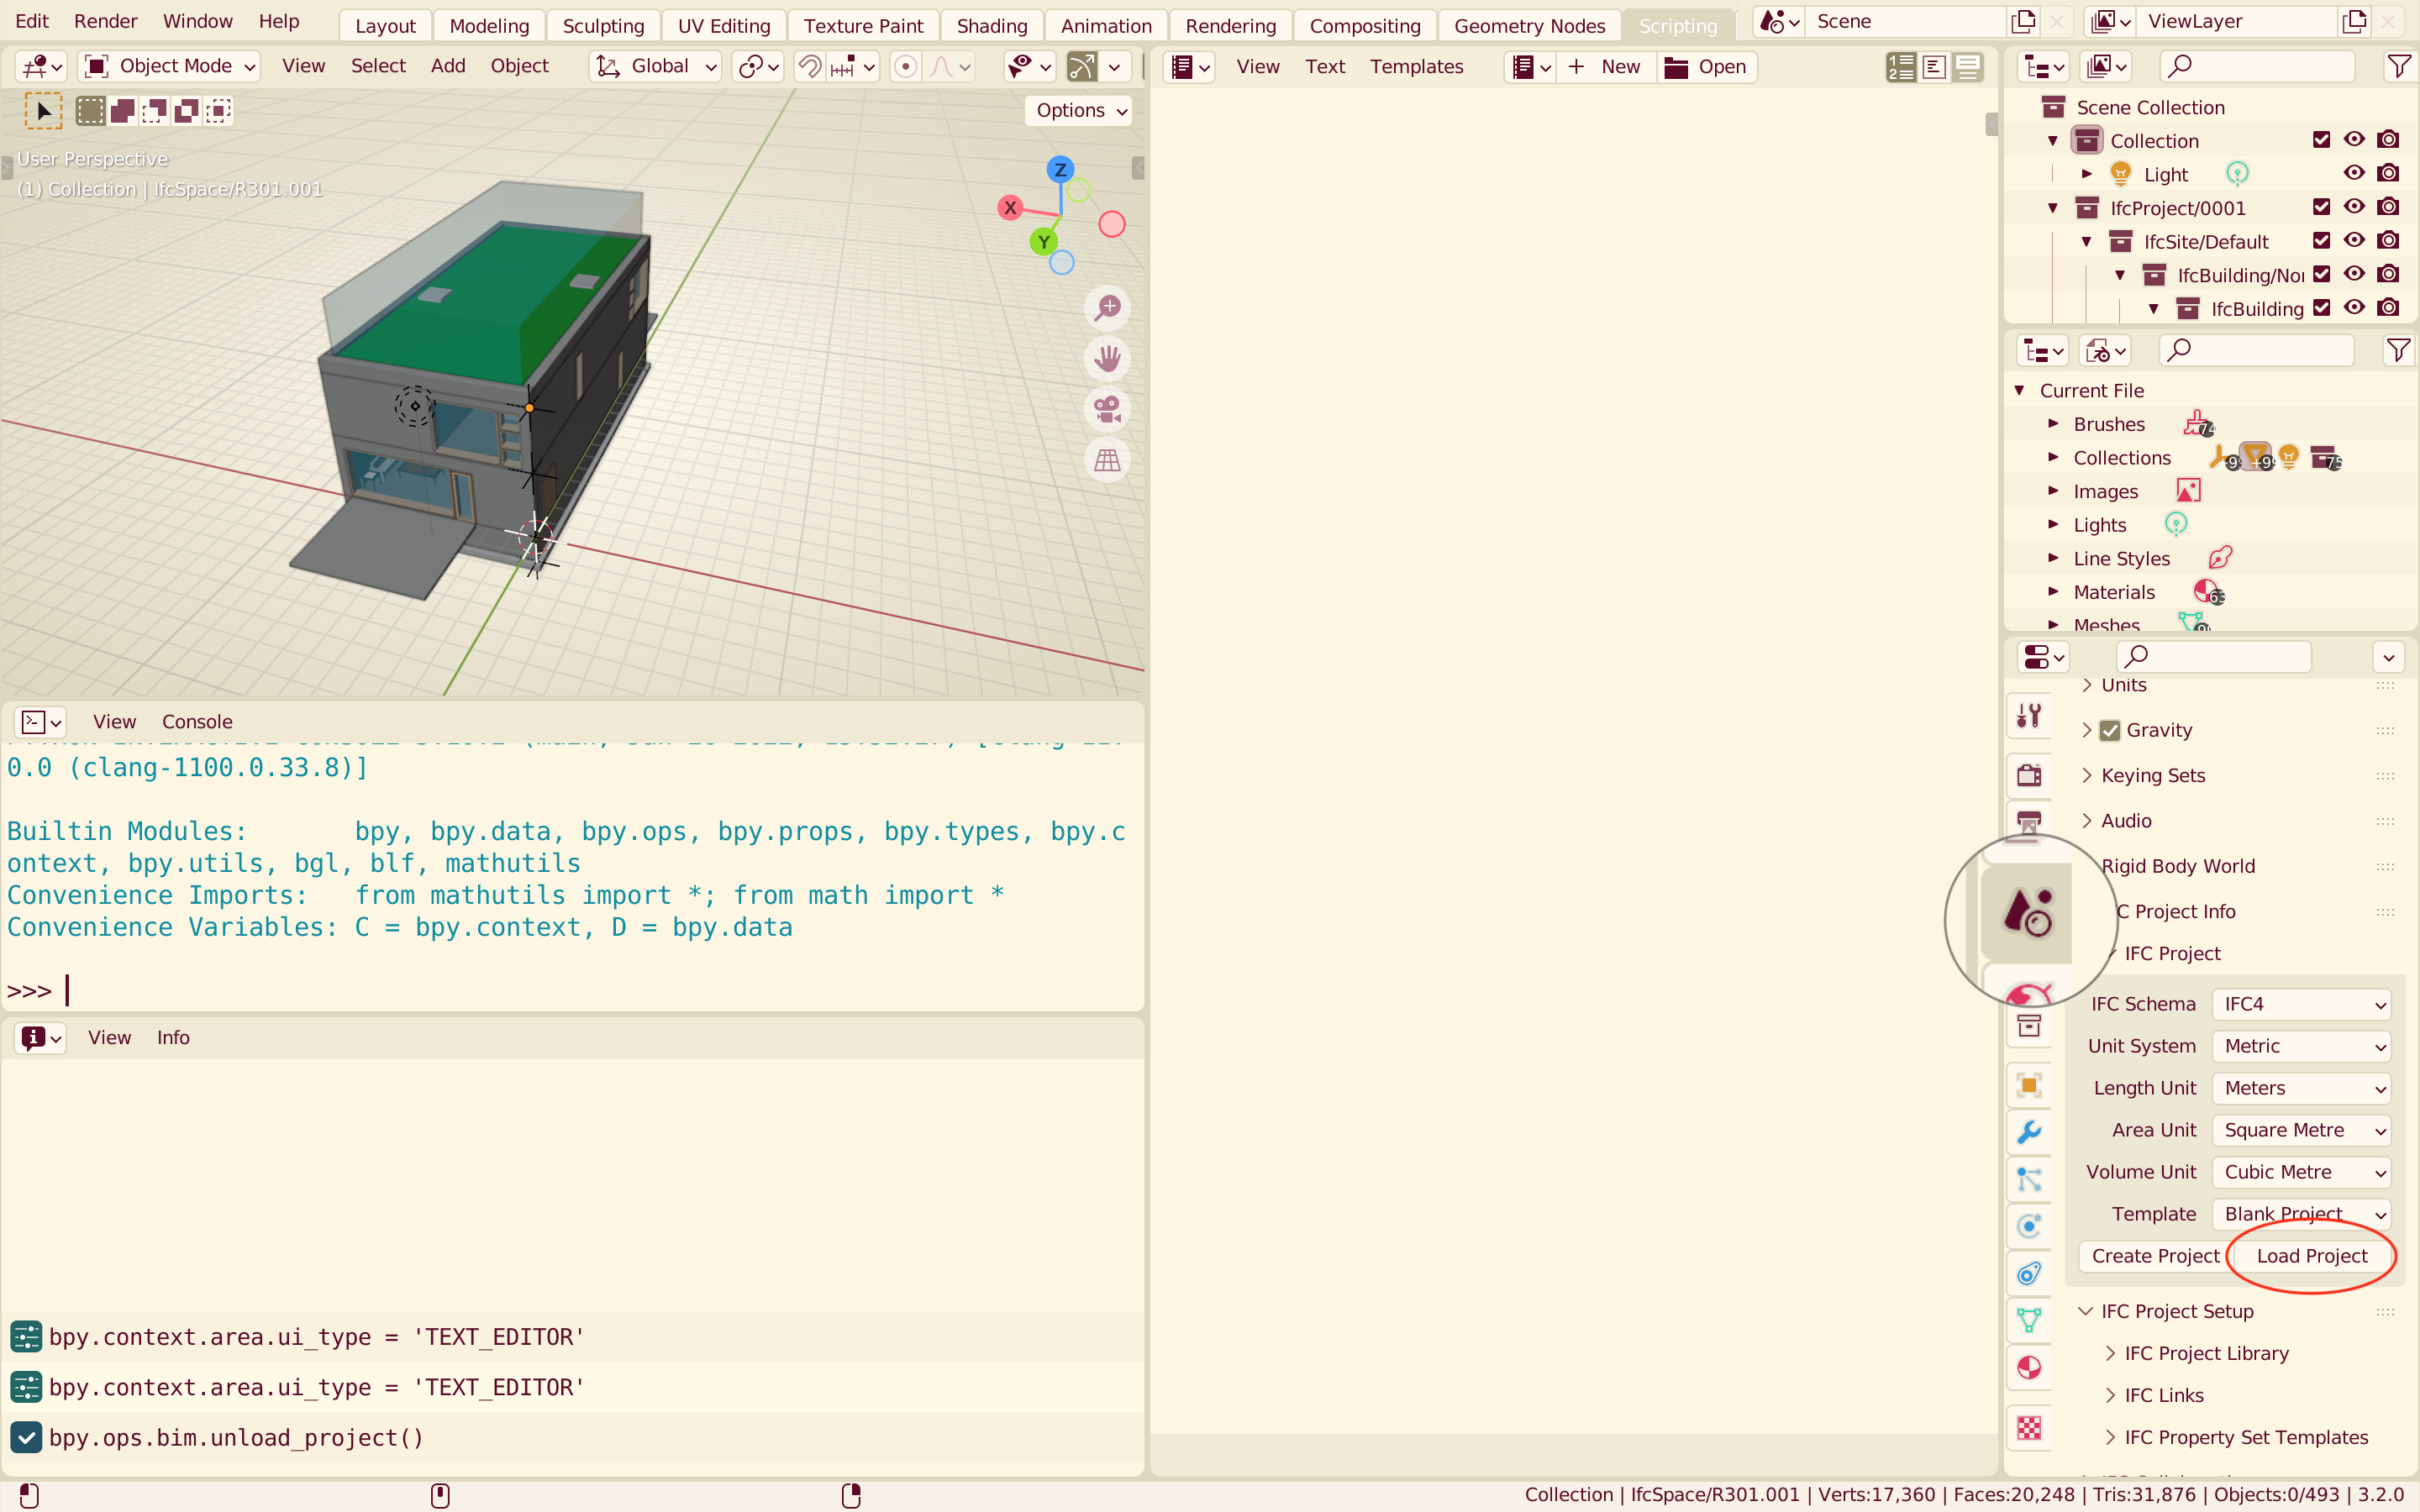Click the properties editor search field

(2213, 657)
